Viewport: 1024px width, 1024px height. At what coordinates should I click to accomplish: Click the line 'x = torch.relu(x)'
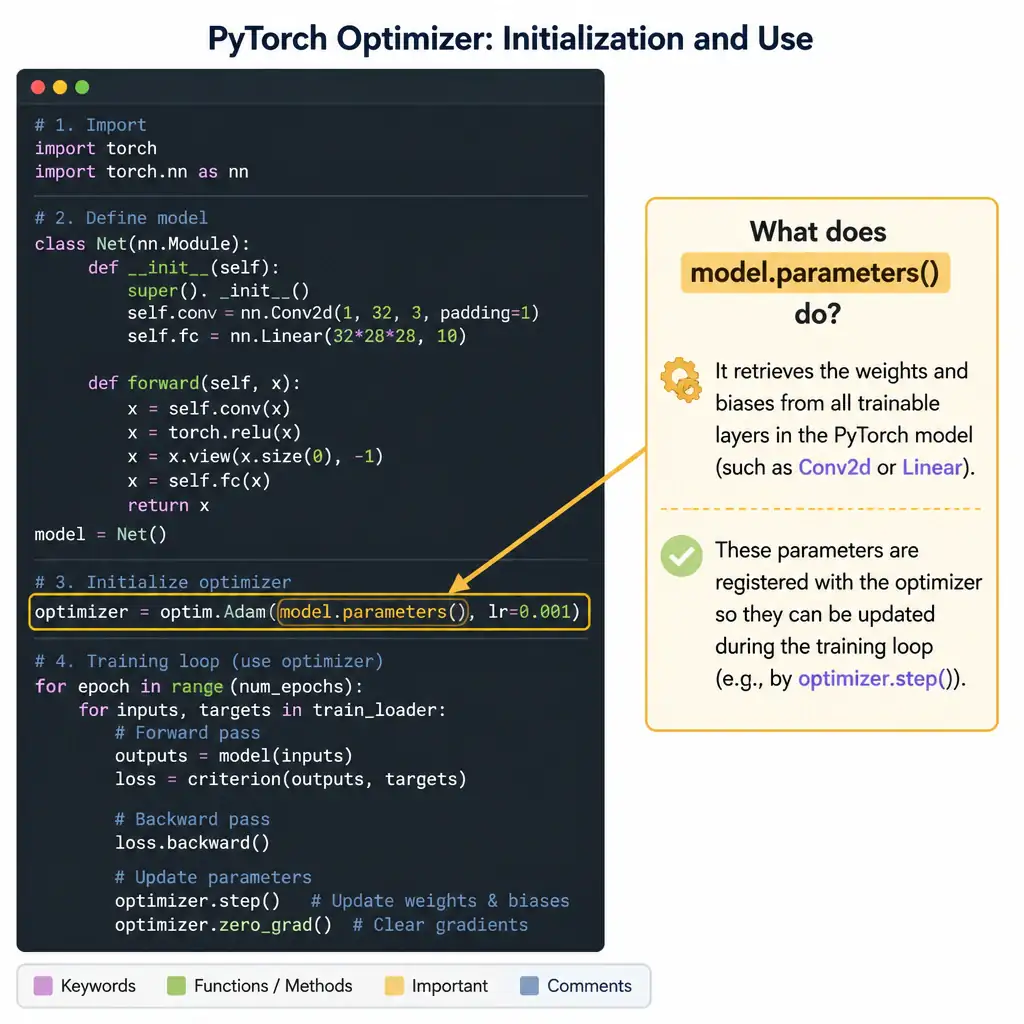click(214, 432)
